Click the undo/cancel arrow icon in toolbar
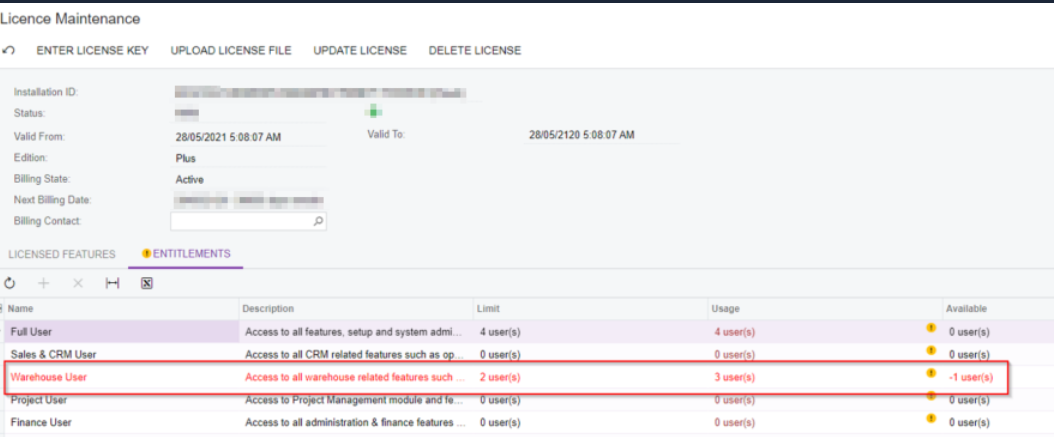 9,51
